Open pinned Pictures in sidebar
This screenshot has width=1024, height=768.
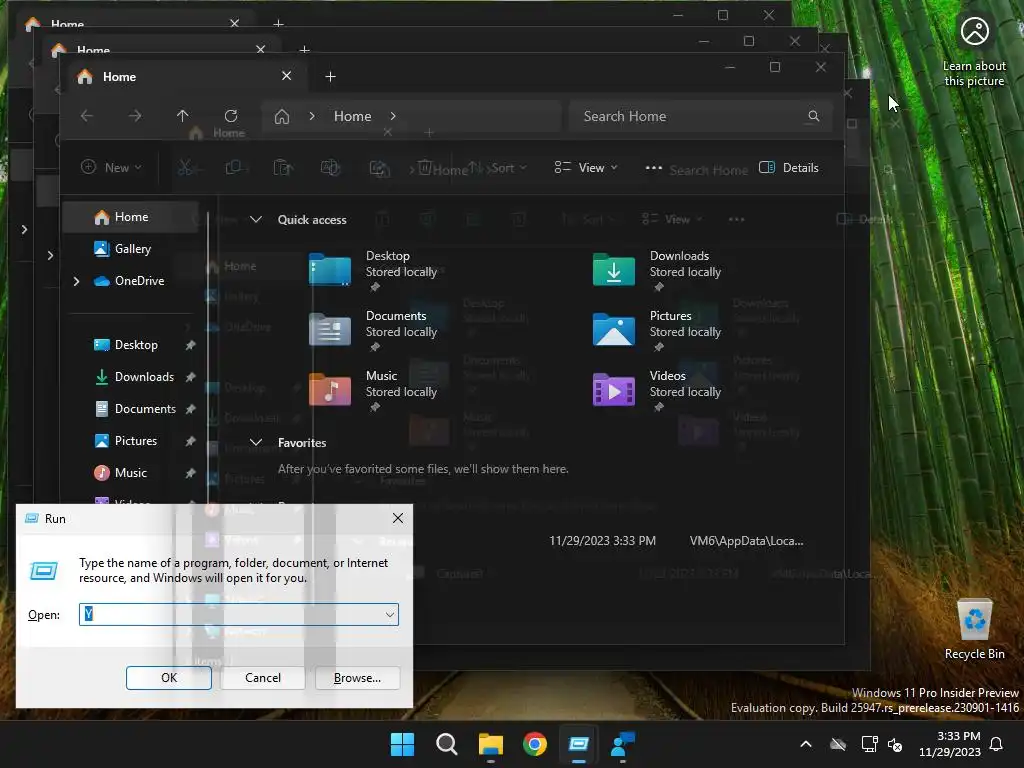click(x=136, y=441)
